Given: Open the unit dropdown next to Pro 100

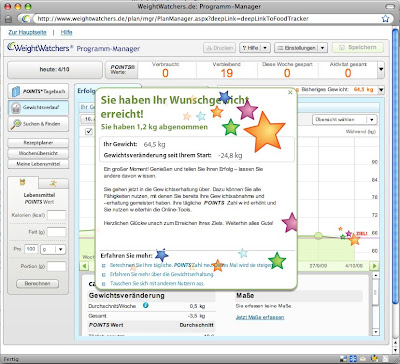Looking at the screenshot, I should coord(53,249).
